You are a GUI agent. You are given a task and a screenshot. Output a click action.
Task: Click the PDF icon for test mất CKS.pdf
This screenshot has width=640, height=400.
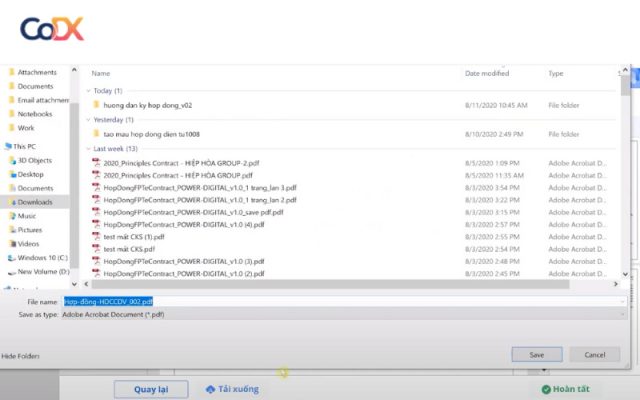click(x=97, y=249)
